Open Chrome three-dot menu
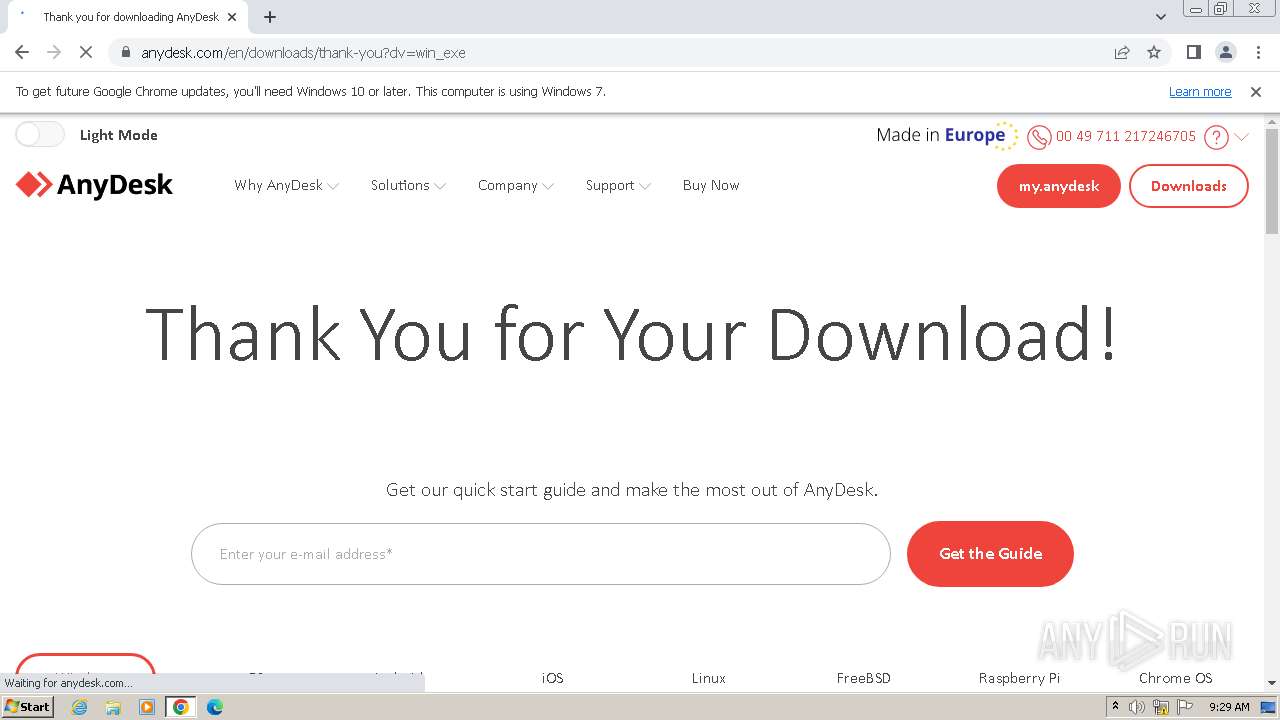1280x720 pixels. [x=1257, y=52]
